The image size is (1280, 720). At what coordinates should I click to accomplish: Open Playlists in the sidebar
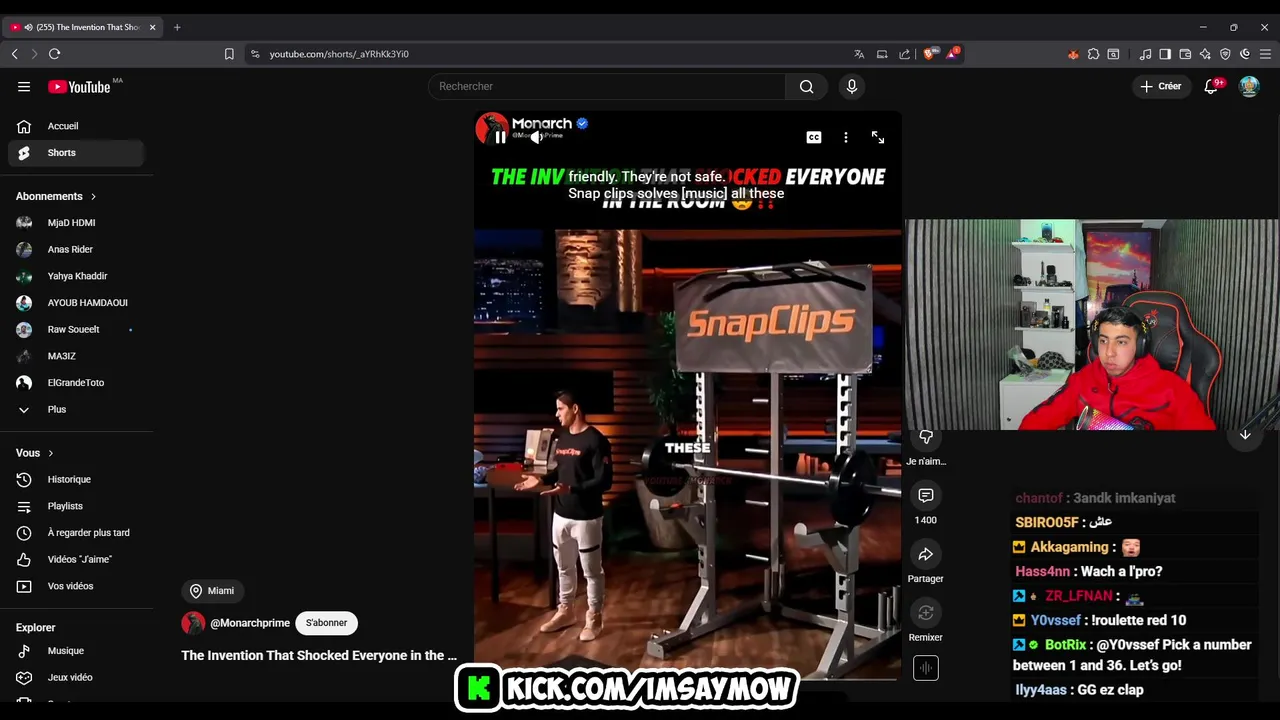76,506
